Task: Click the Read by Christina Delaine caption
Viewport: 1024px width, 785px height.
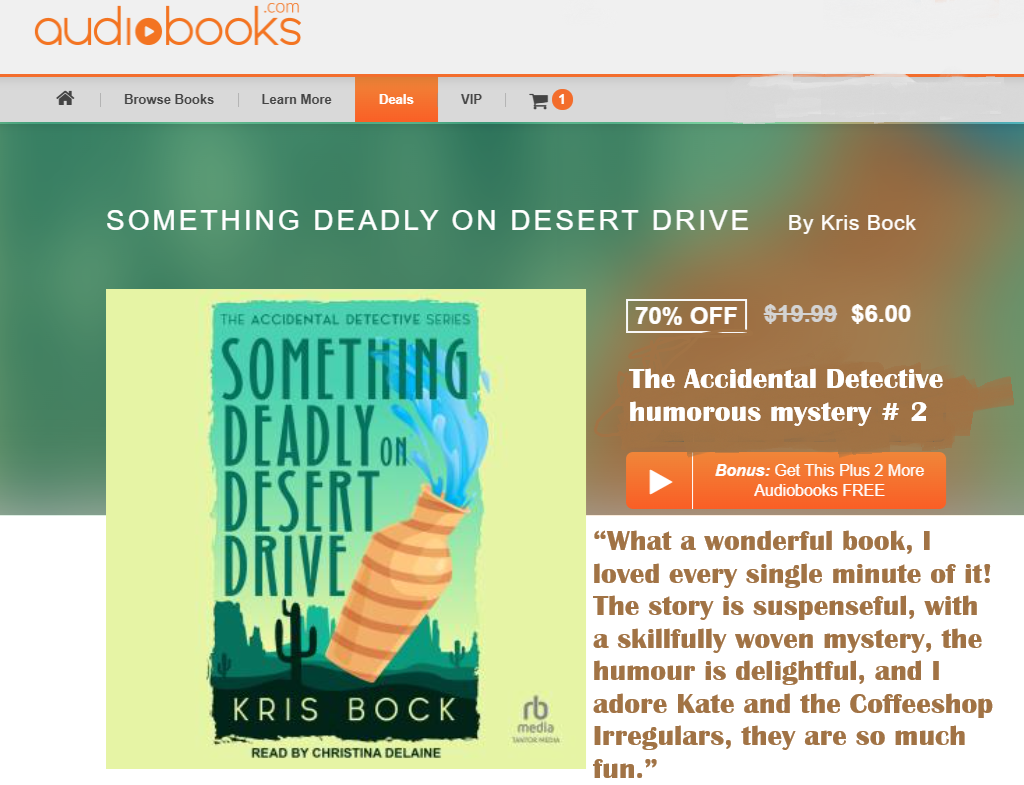Action: [x=345, y=753]
